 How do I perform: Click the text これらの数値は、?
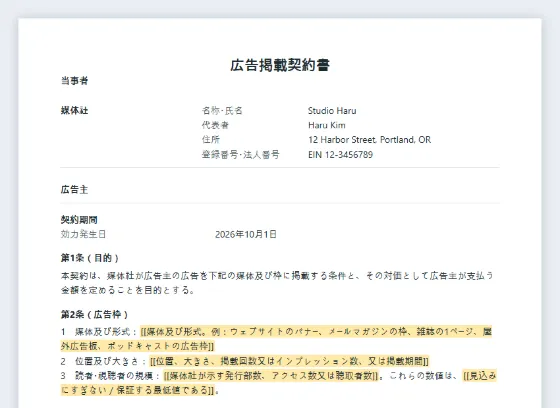click(424, 376)
